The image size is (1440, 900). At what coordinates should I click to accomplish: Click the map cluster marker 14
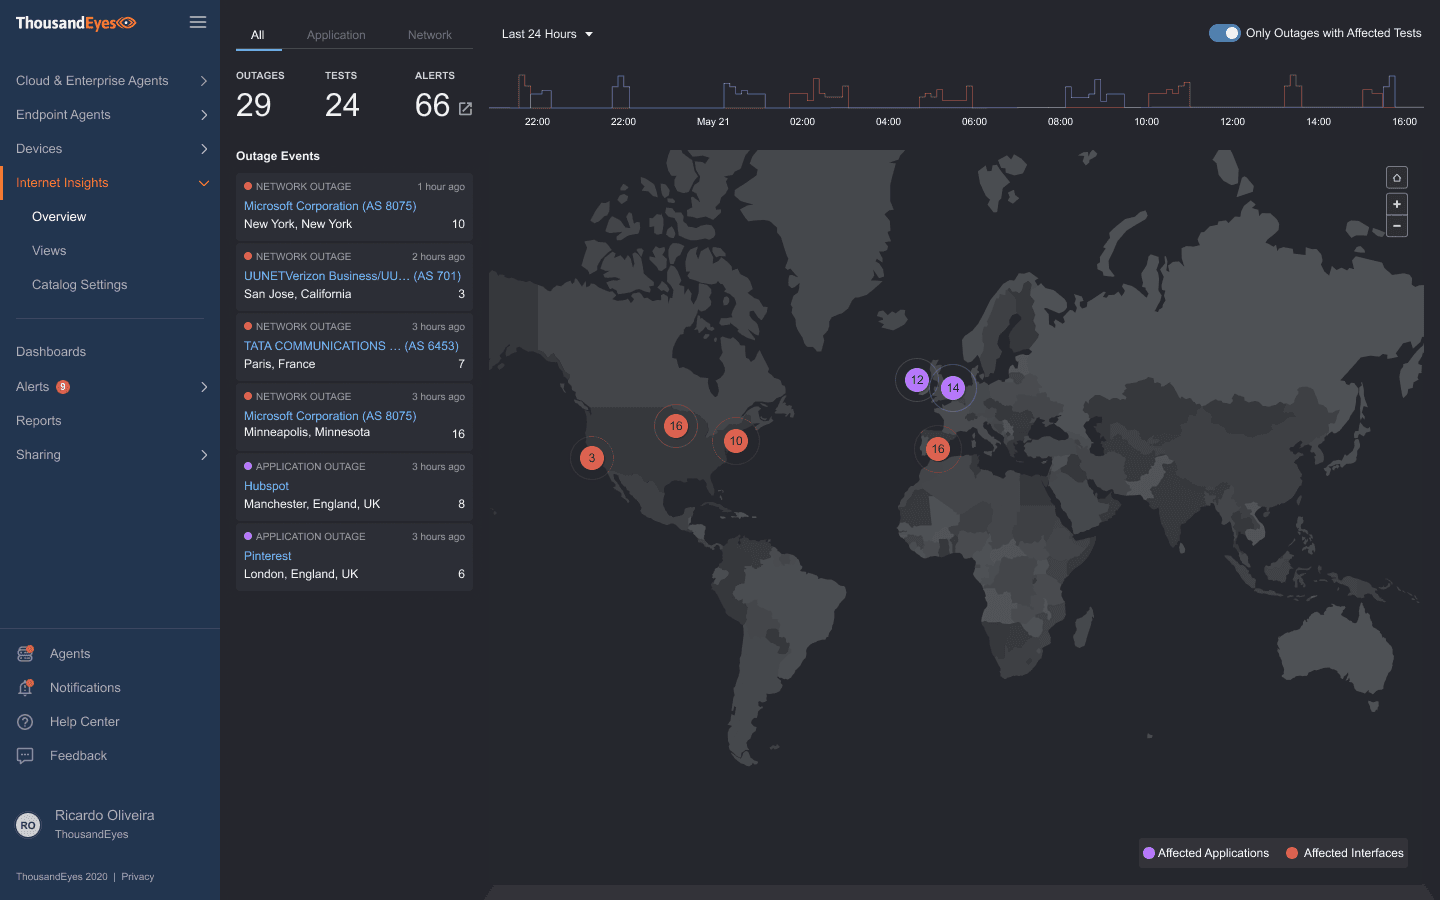(x=953, y=388)
